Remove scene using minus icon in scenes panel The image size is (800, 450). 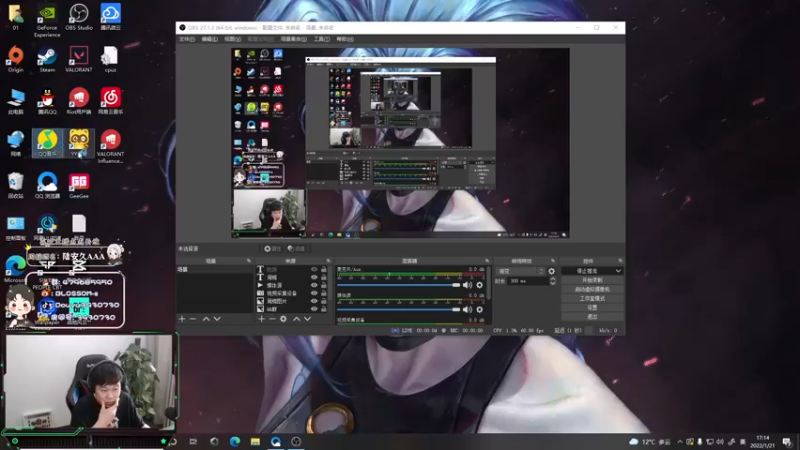coord(193,319)
